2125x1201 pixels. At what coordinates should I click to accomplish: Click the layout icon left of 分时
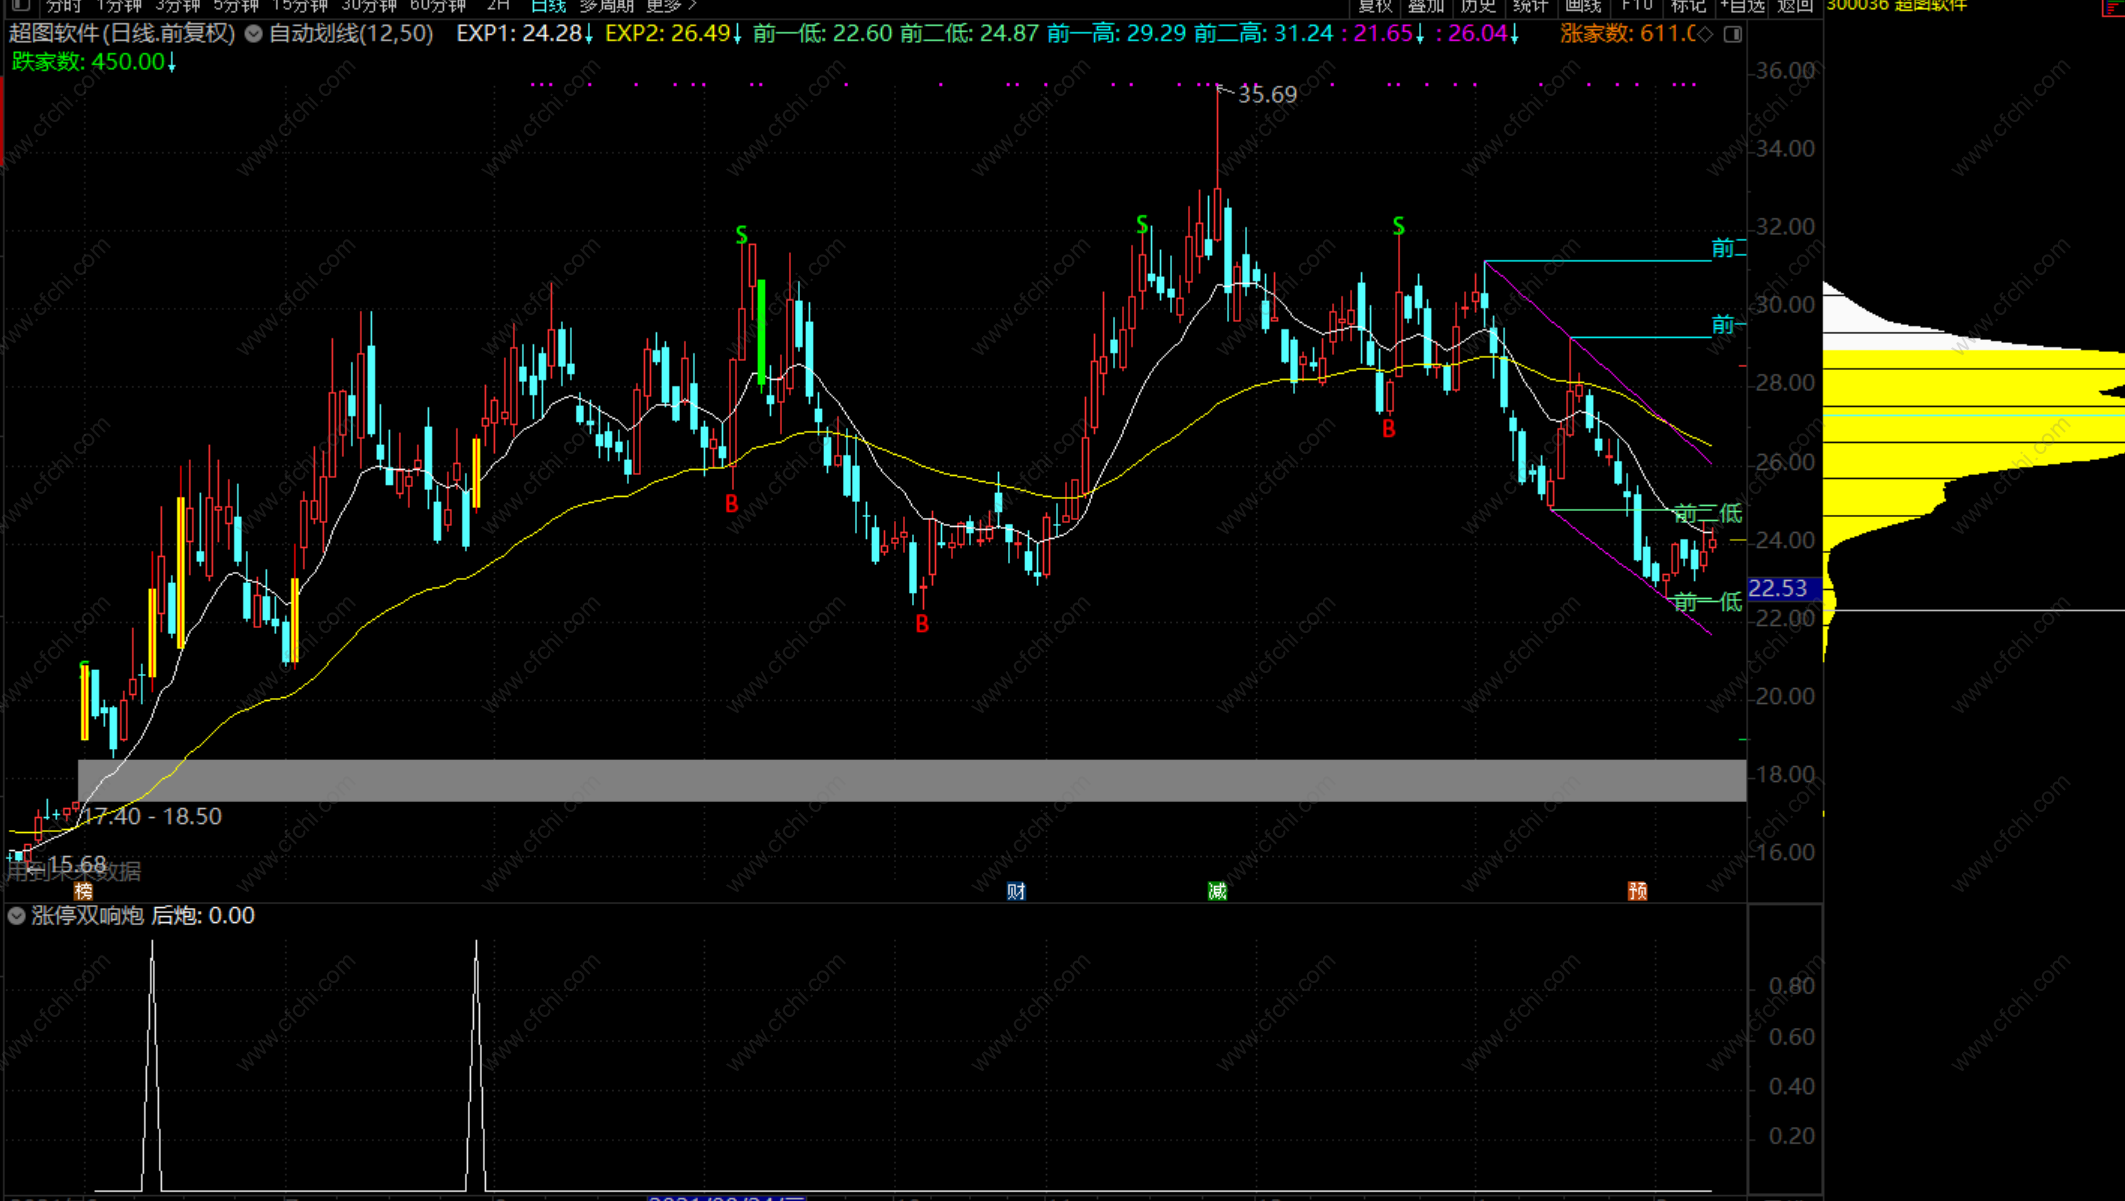(20, 6)
